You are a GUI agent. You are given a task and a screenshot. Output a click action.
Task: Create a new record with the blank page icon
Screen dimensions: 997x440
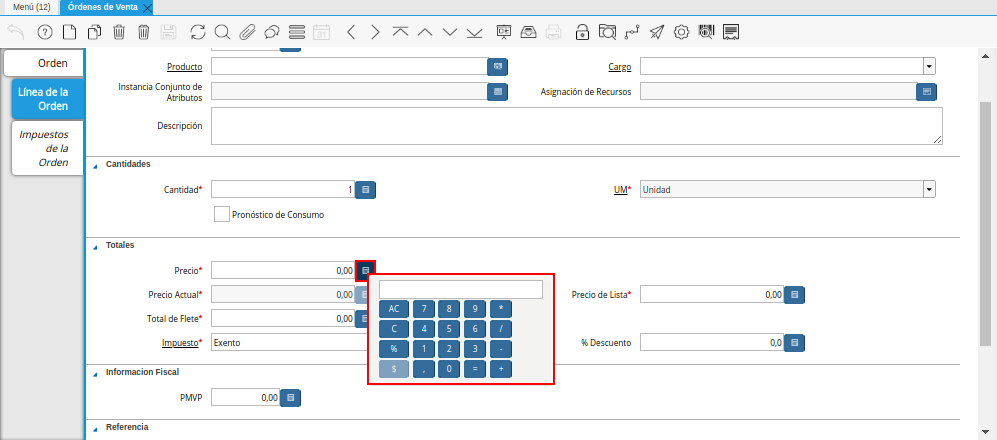[69, 32]
